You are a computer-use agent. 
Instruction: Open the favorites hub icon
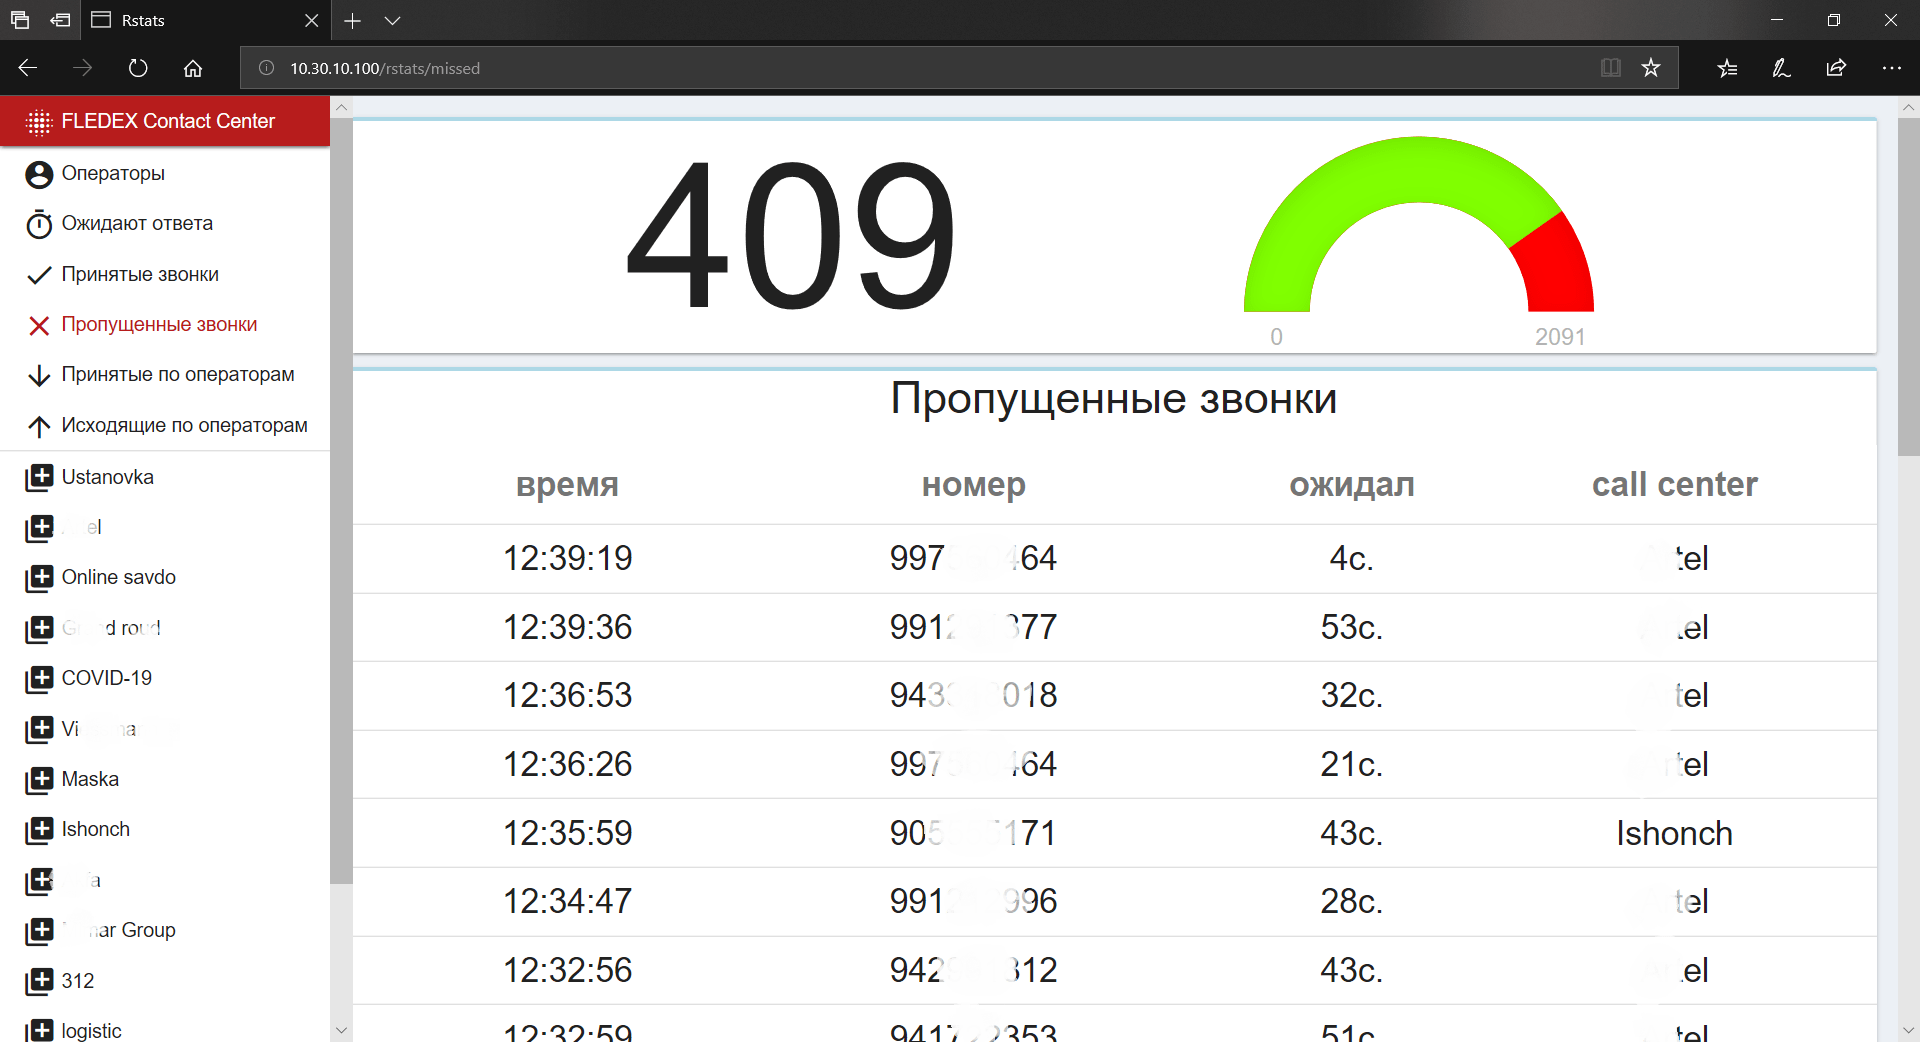(x=1727, y=68)
